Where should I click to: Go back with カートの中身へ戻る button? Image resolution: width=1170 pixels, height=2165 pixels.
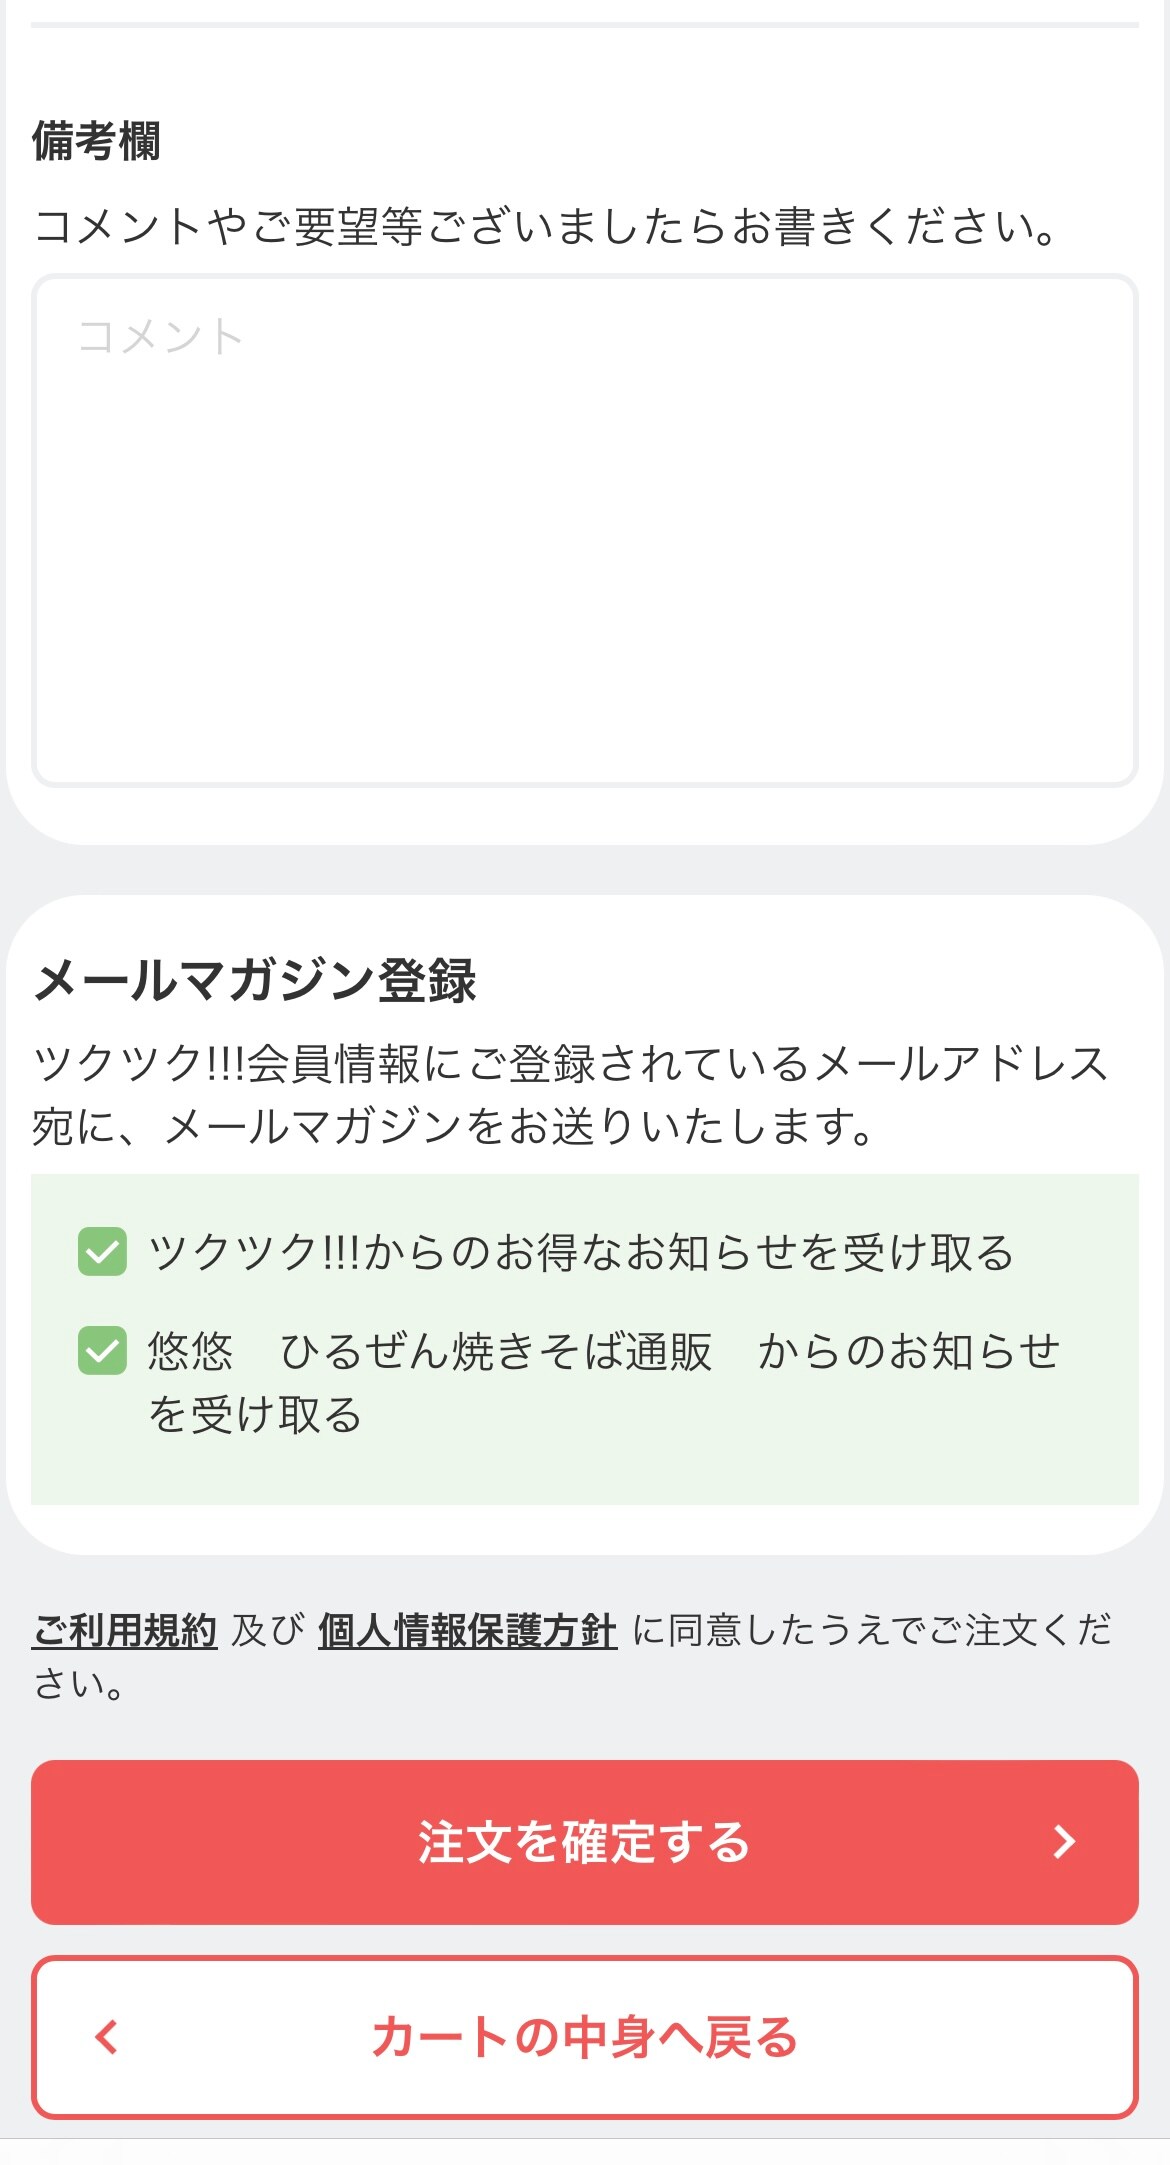point(585,2037)
